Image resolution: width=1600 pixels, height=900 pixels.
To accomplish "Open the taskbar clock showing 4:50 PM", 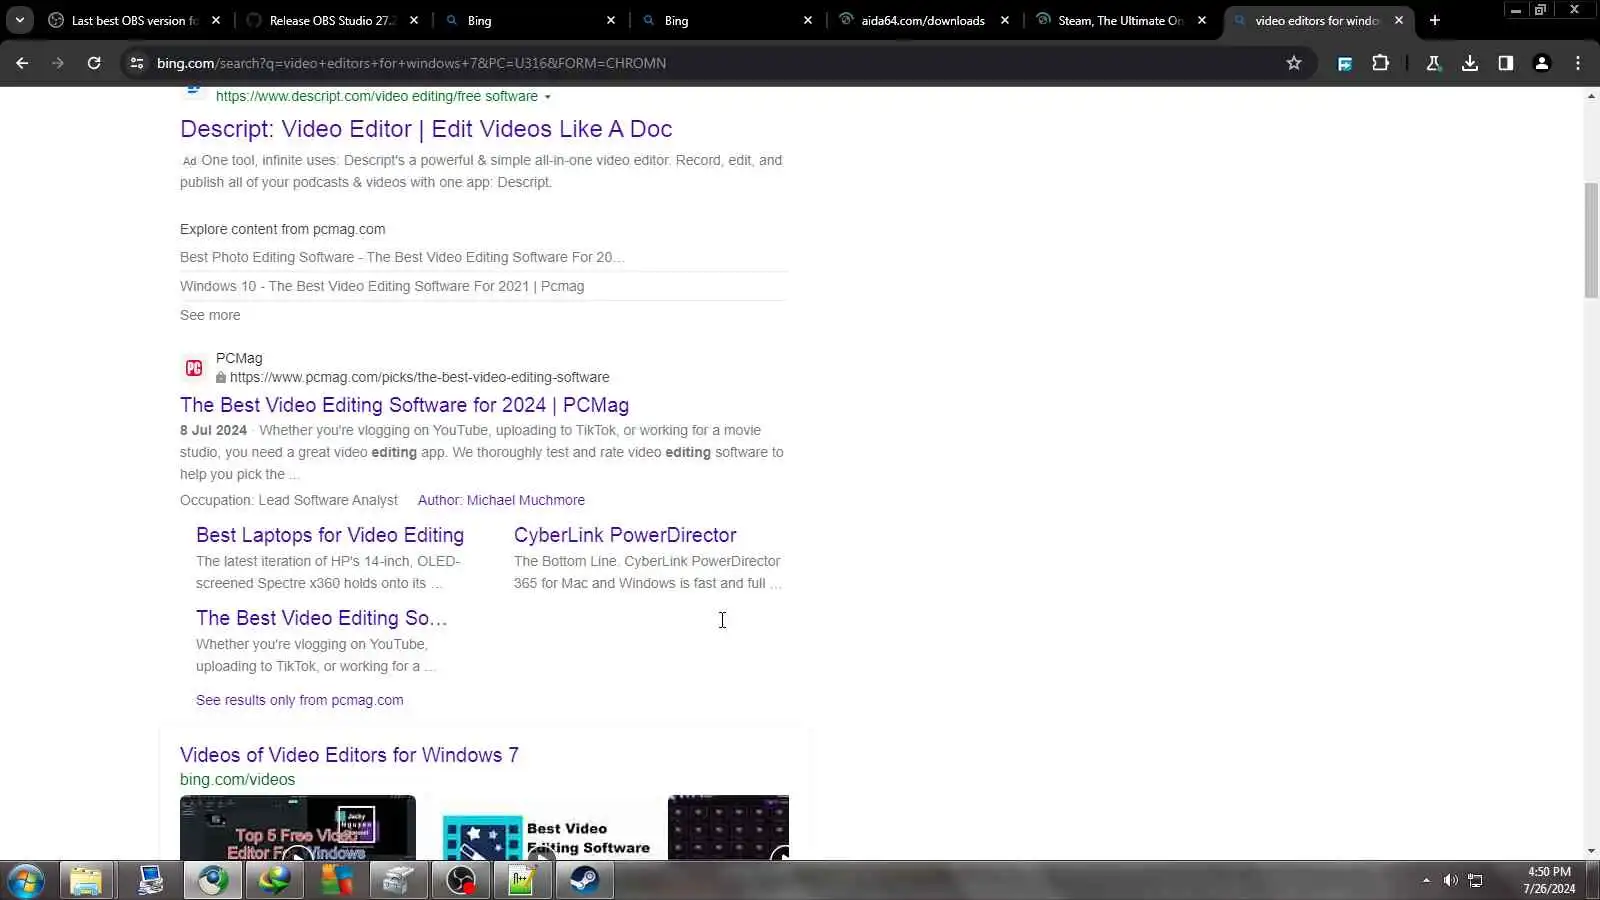I will pyautogui.click(x=1549, y=880).
